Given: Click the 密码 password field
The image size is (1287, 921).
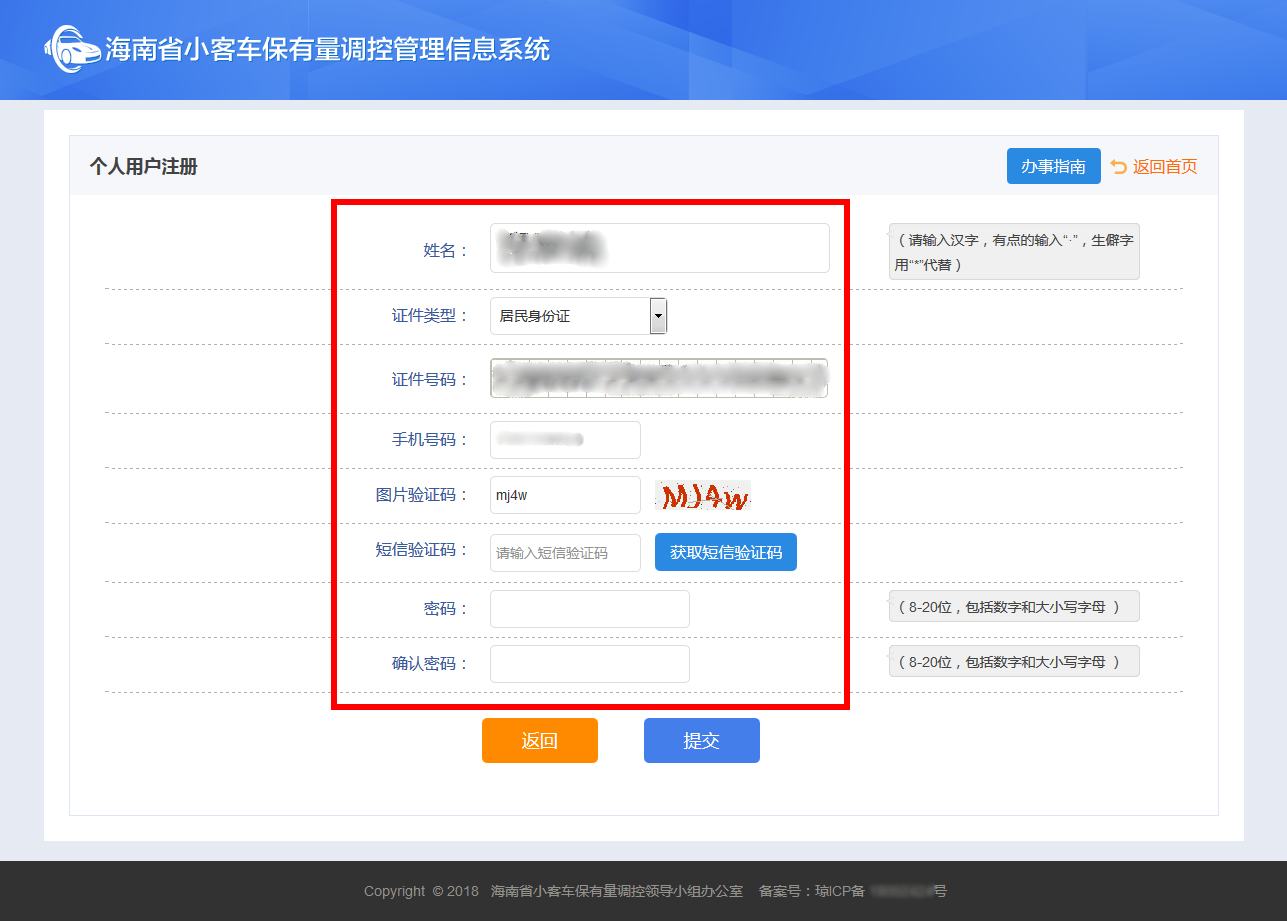Looking at the screenshot, I should click(589, 609).
